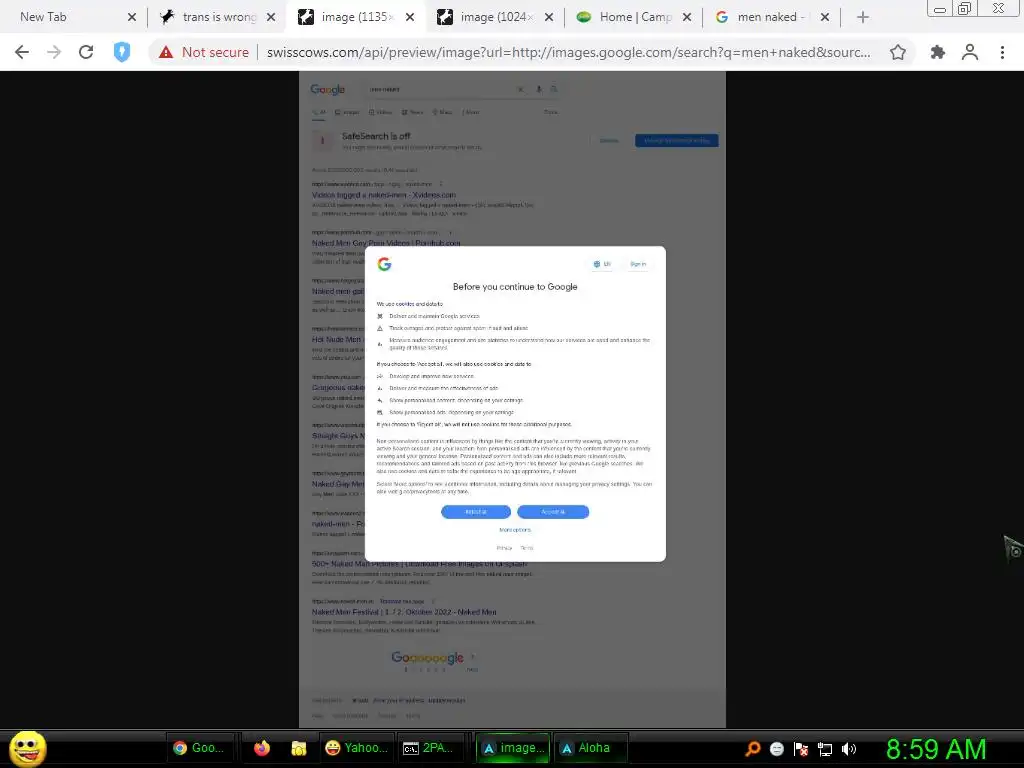Go back to the previous page

click(22, 52)
